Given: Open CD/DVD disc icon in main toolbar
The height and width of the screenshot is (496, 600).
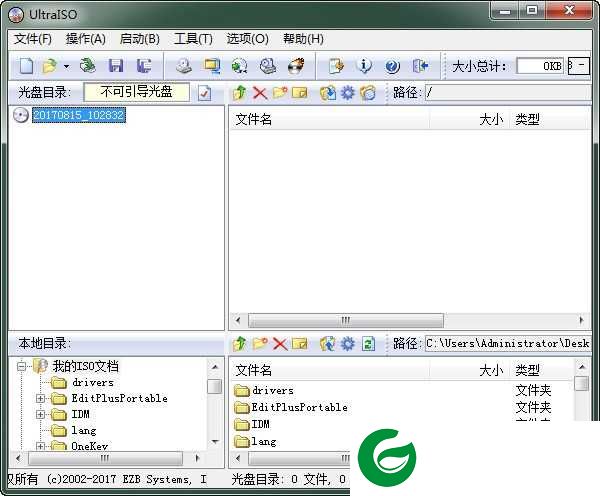Looking at the screenshot, I should [x=88, y=65].
